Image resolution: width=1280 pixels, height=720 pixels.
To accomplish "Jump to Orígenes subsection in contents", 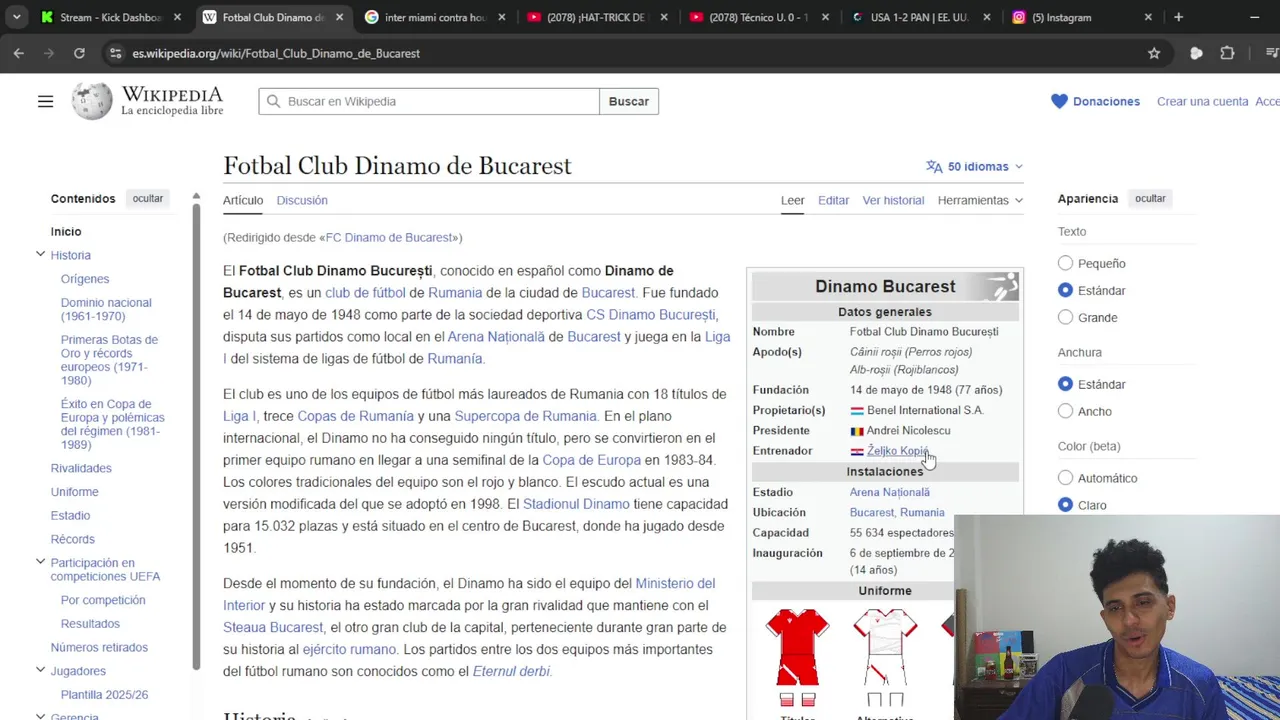I will pyautogui.click(x=85, y=279).
